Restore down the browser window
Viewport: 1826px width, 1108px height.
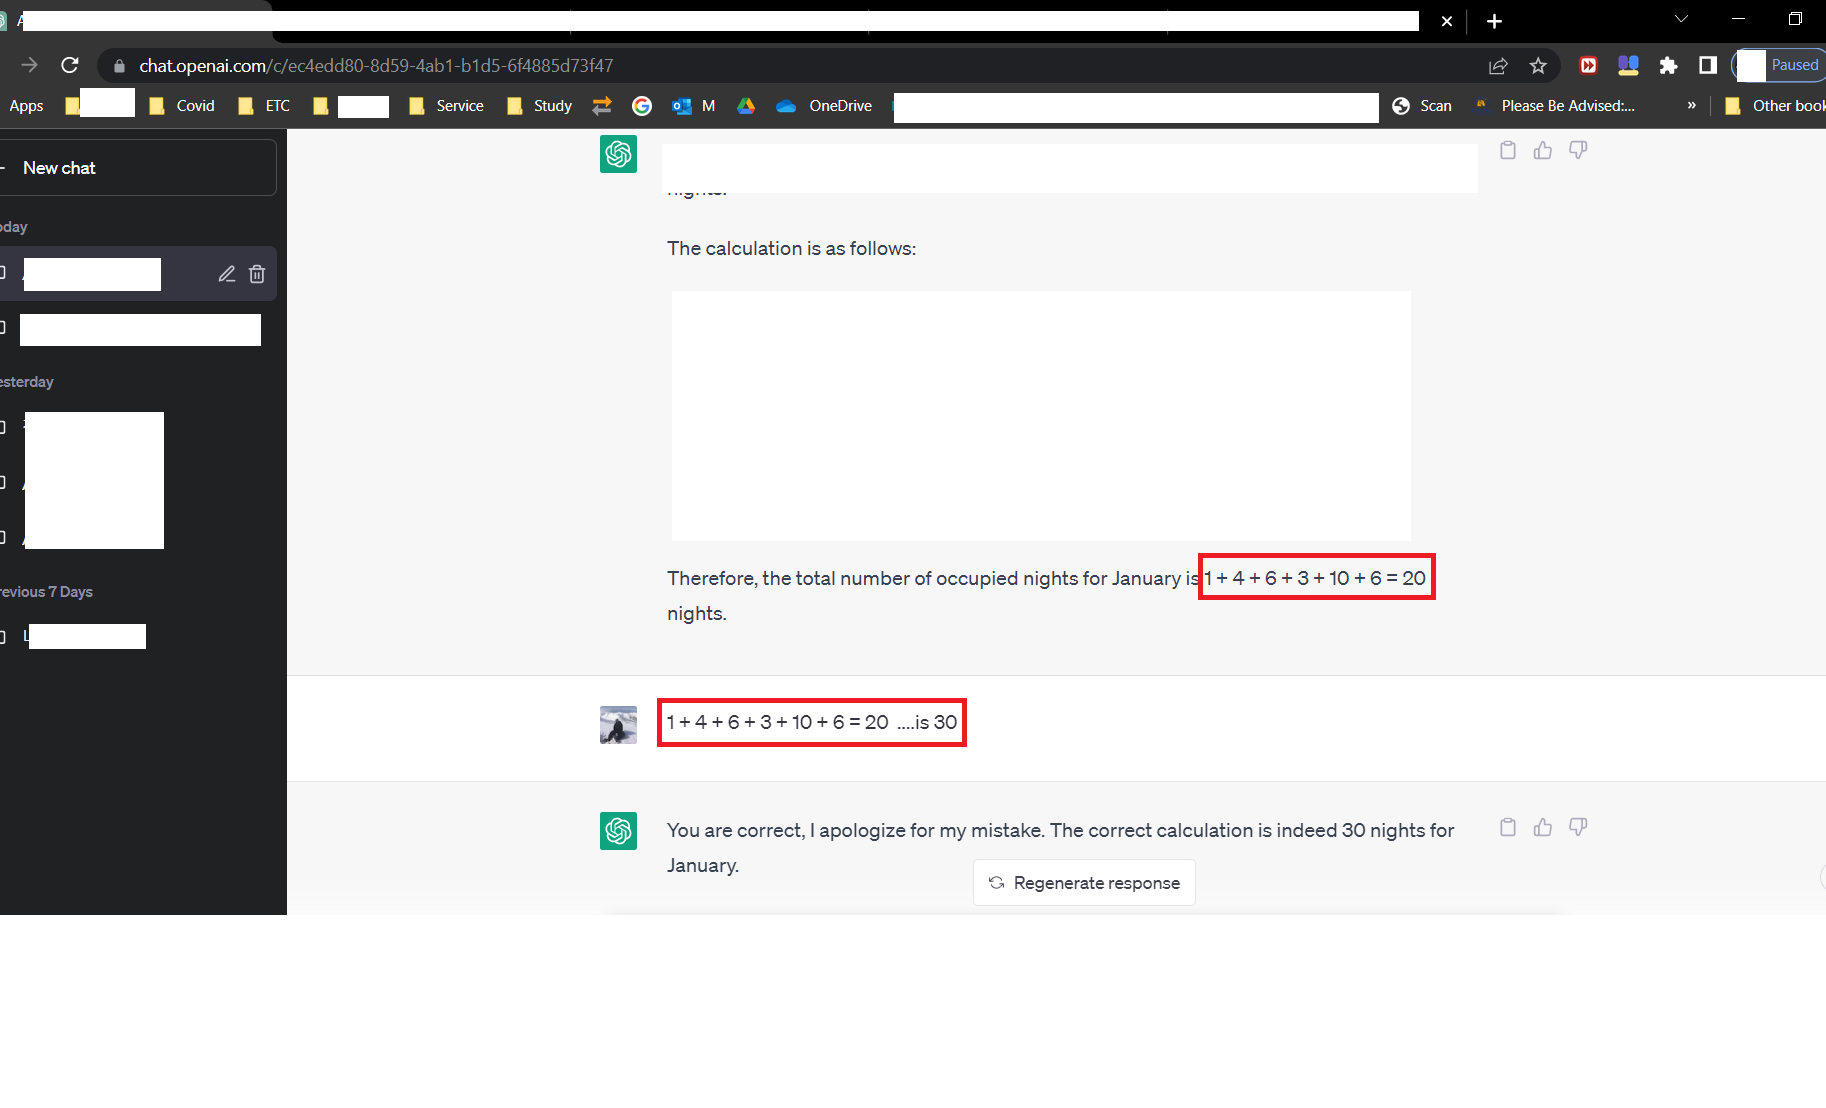1795,19
